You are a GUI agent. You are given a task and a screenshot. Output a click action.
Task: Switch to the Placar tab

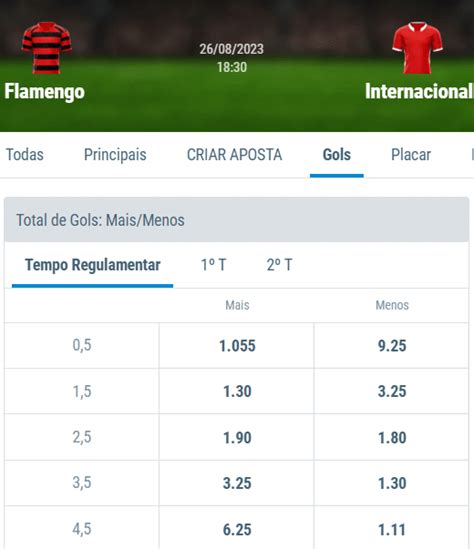[x=411, y=155]
